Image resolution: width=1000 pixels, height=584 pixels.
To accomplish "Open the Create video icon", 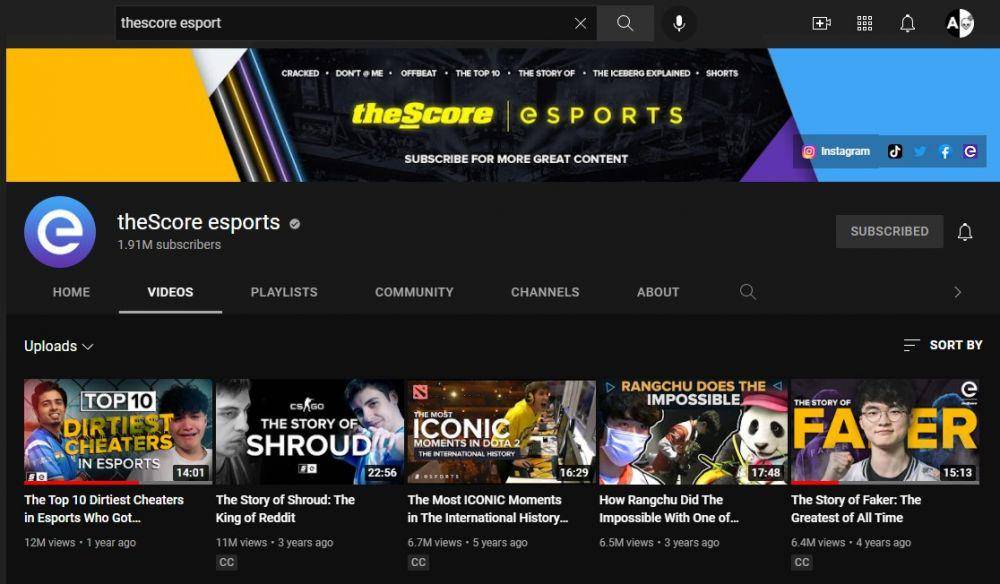I will [x=821, y=24].
